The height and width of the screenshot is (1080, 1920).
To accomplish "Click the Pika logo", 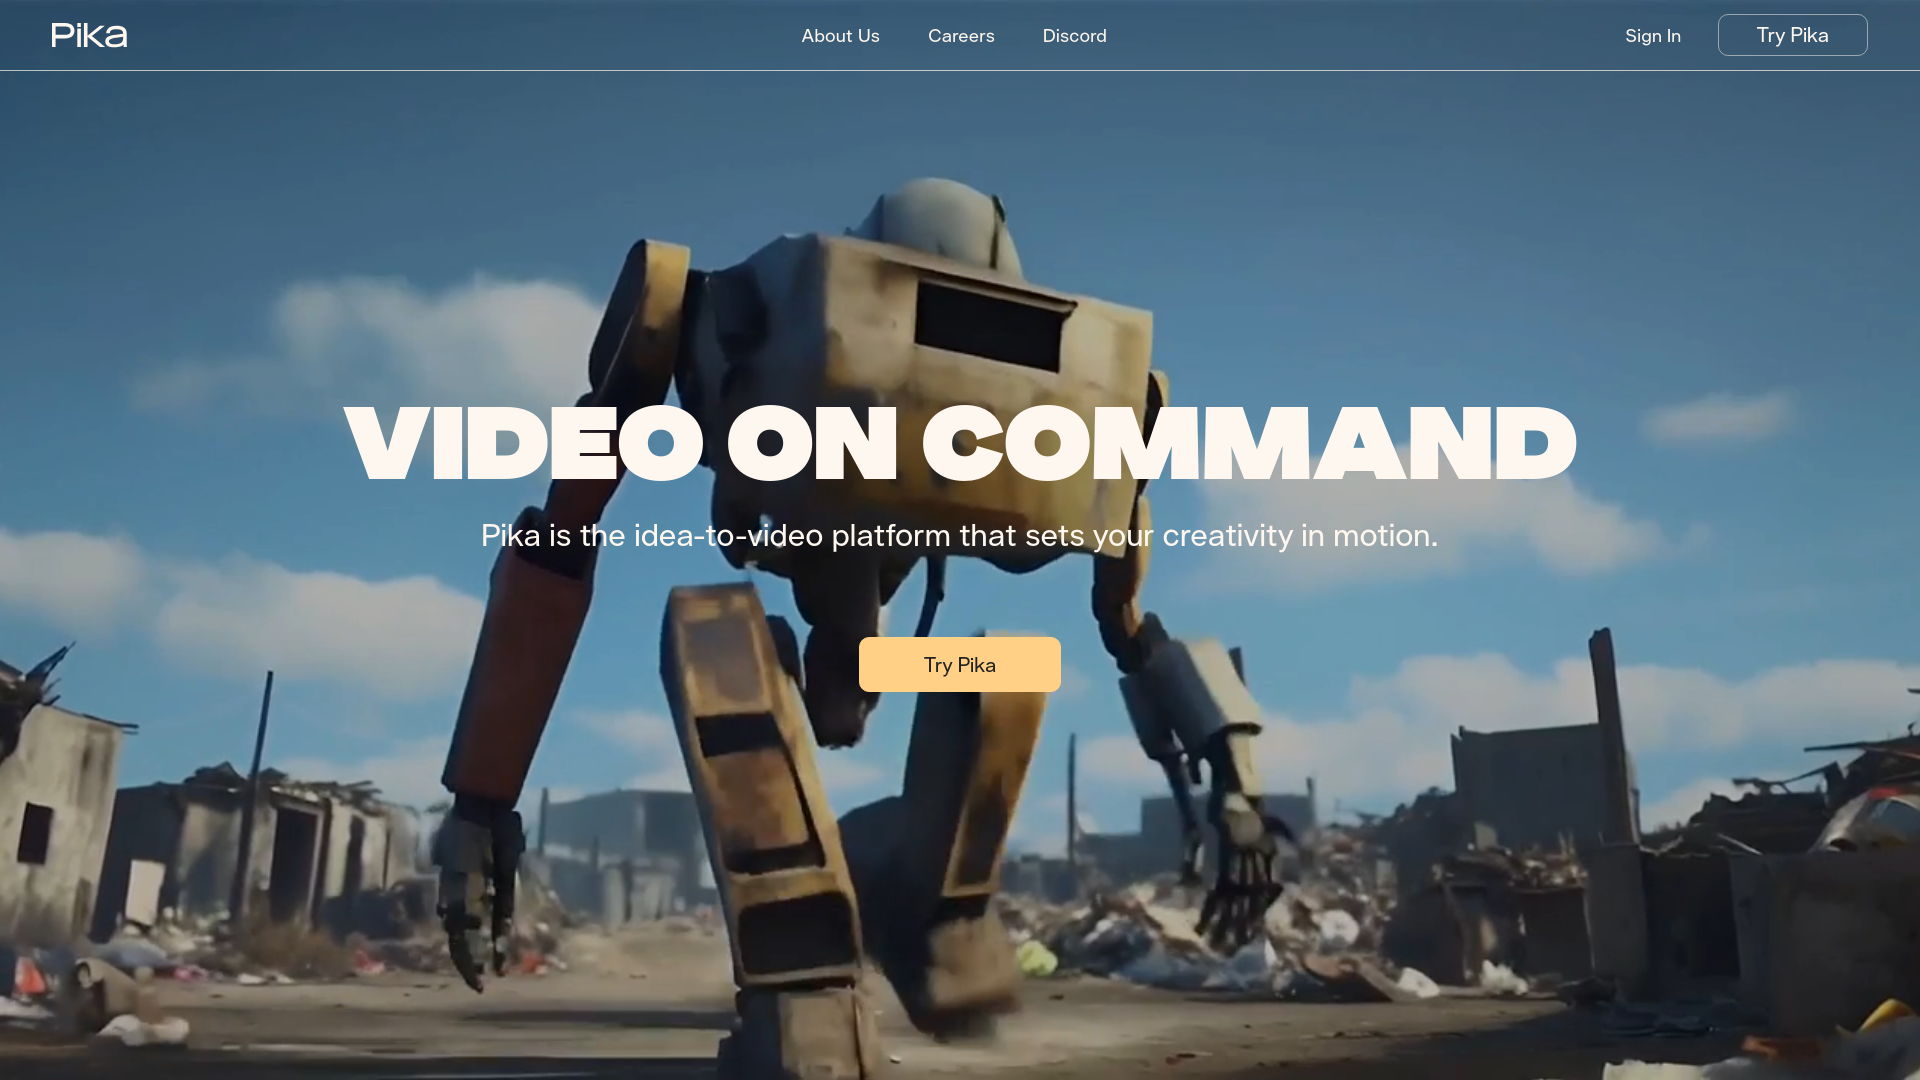I will point(89,36).
